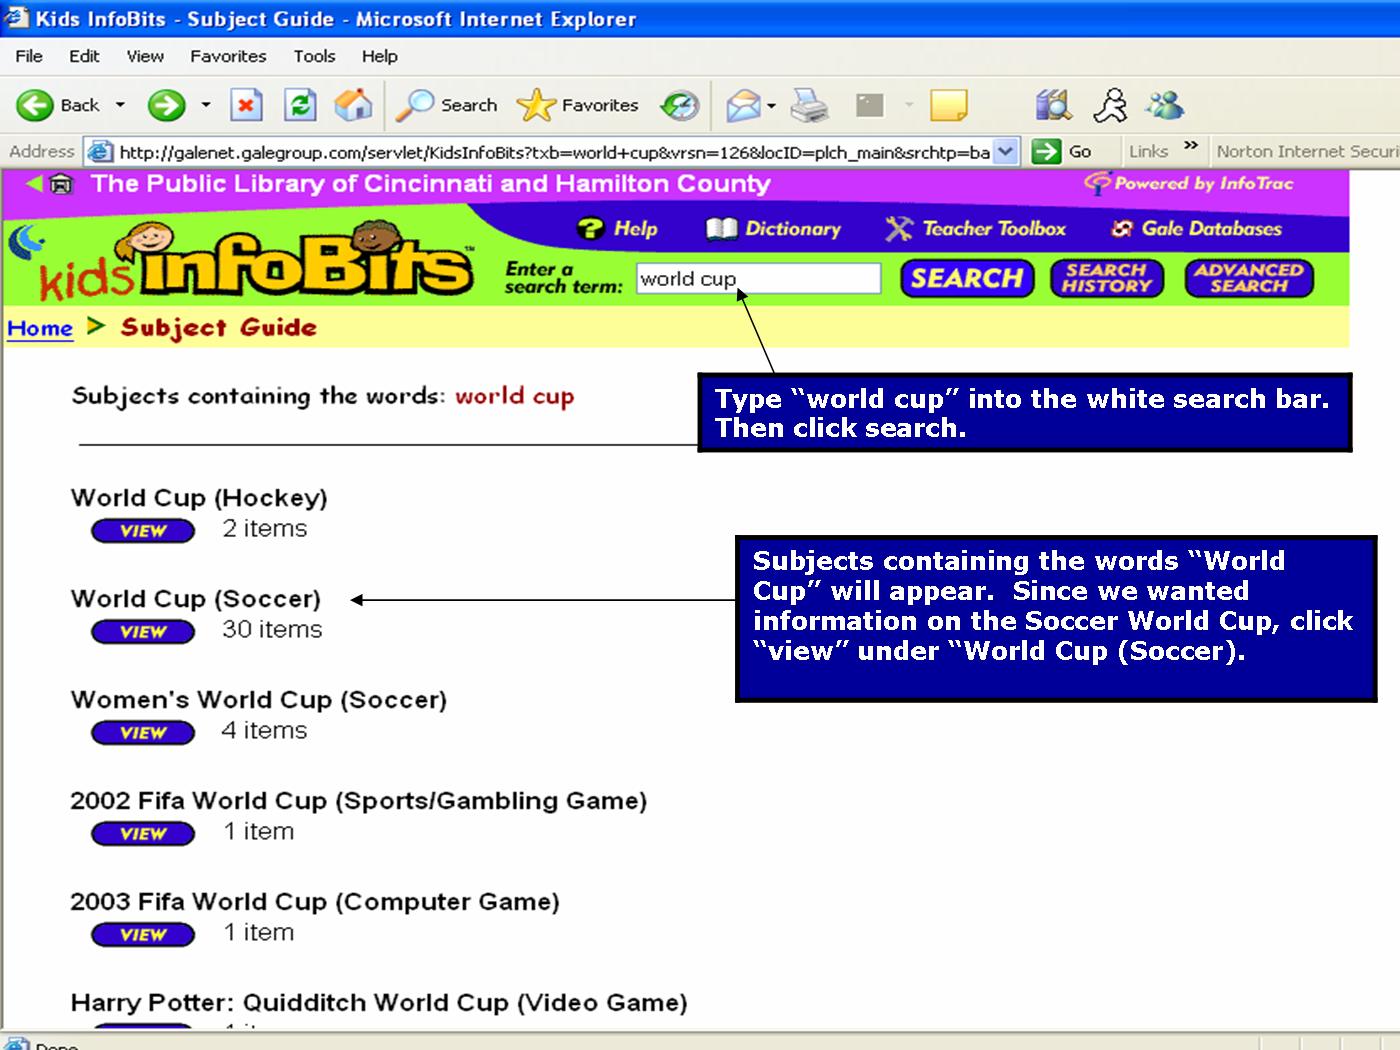Click the Home breadcrumb link
Viewport: 1400px width, 1050px height.
(40, 328)
